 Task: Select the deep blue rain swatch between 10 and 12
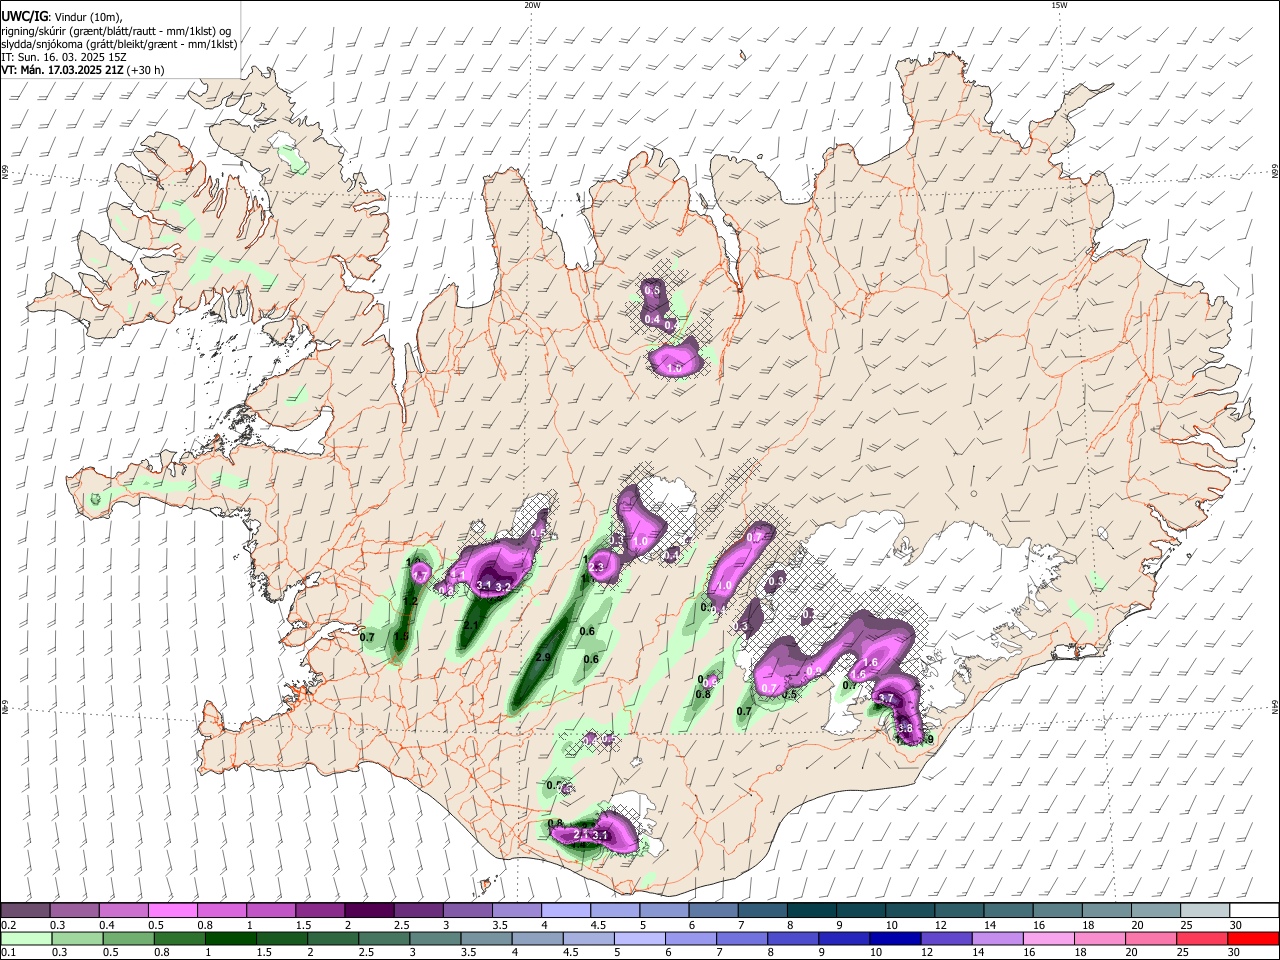click(x=896, y=938)
